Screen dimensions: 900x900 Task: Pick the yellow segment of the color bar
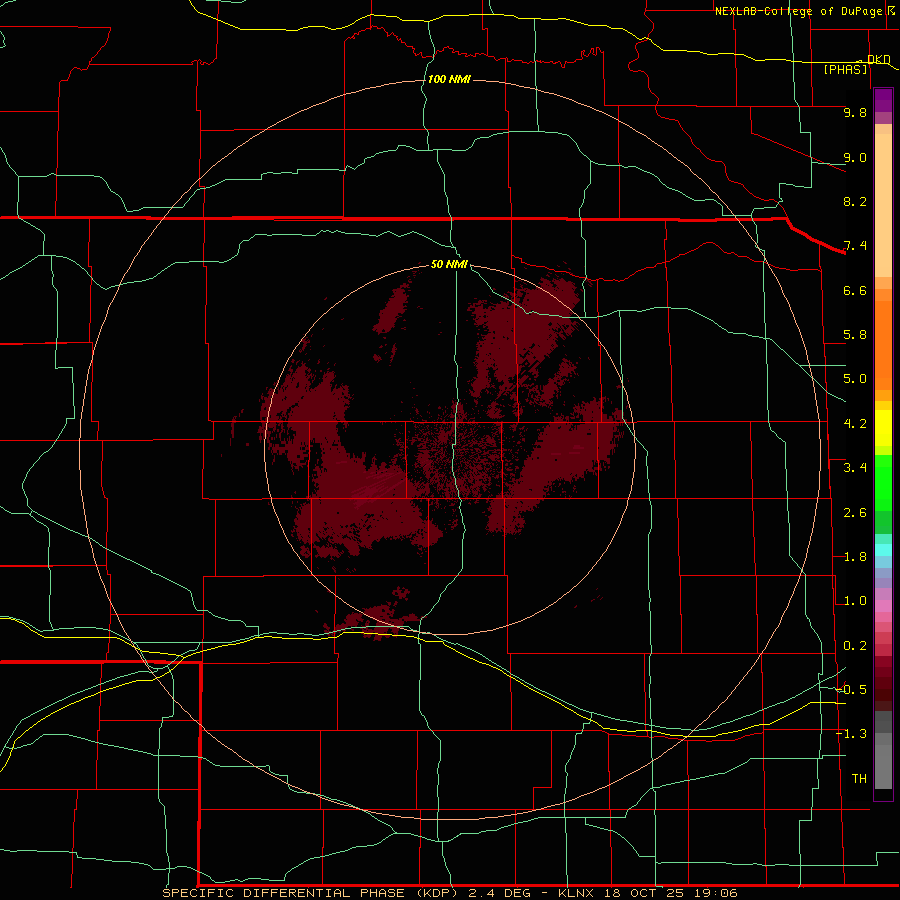(883, 428)
